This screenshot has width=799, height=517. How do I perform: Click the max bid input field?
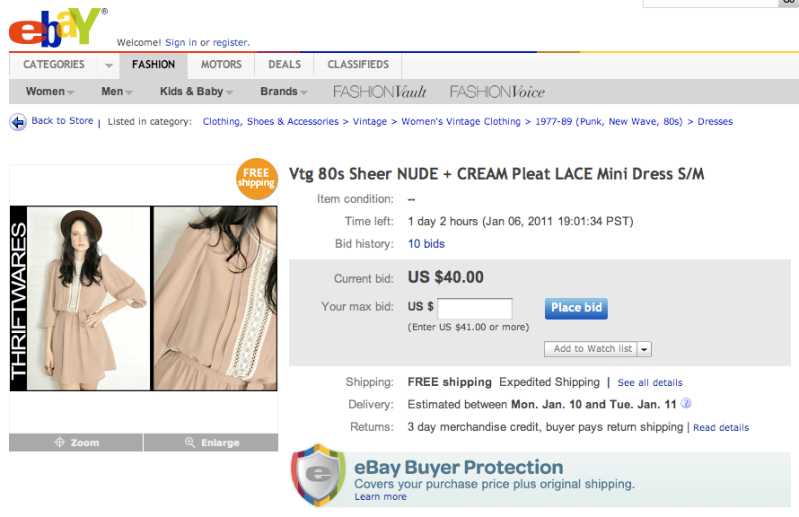pyautogui.click(x=475, y=308)
